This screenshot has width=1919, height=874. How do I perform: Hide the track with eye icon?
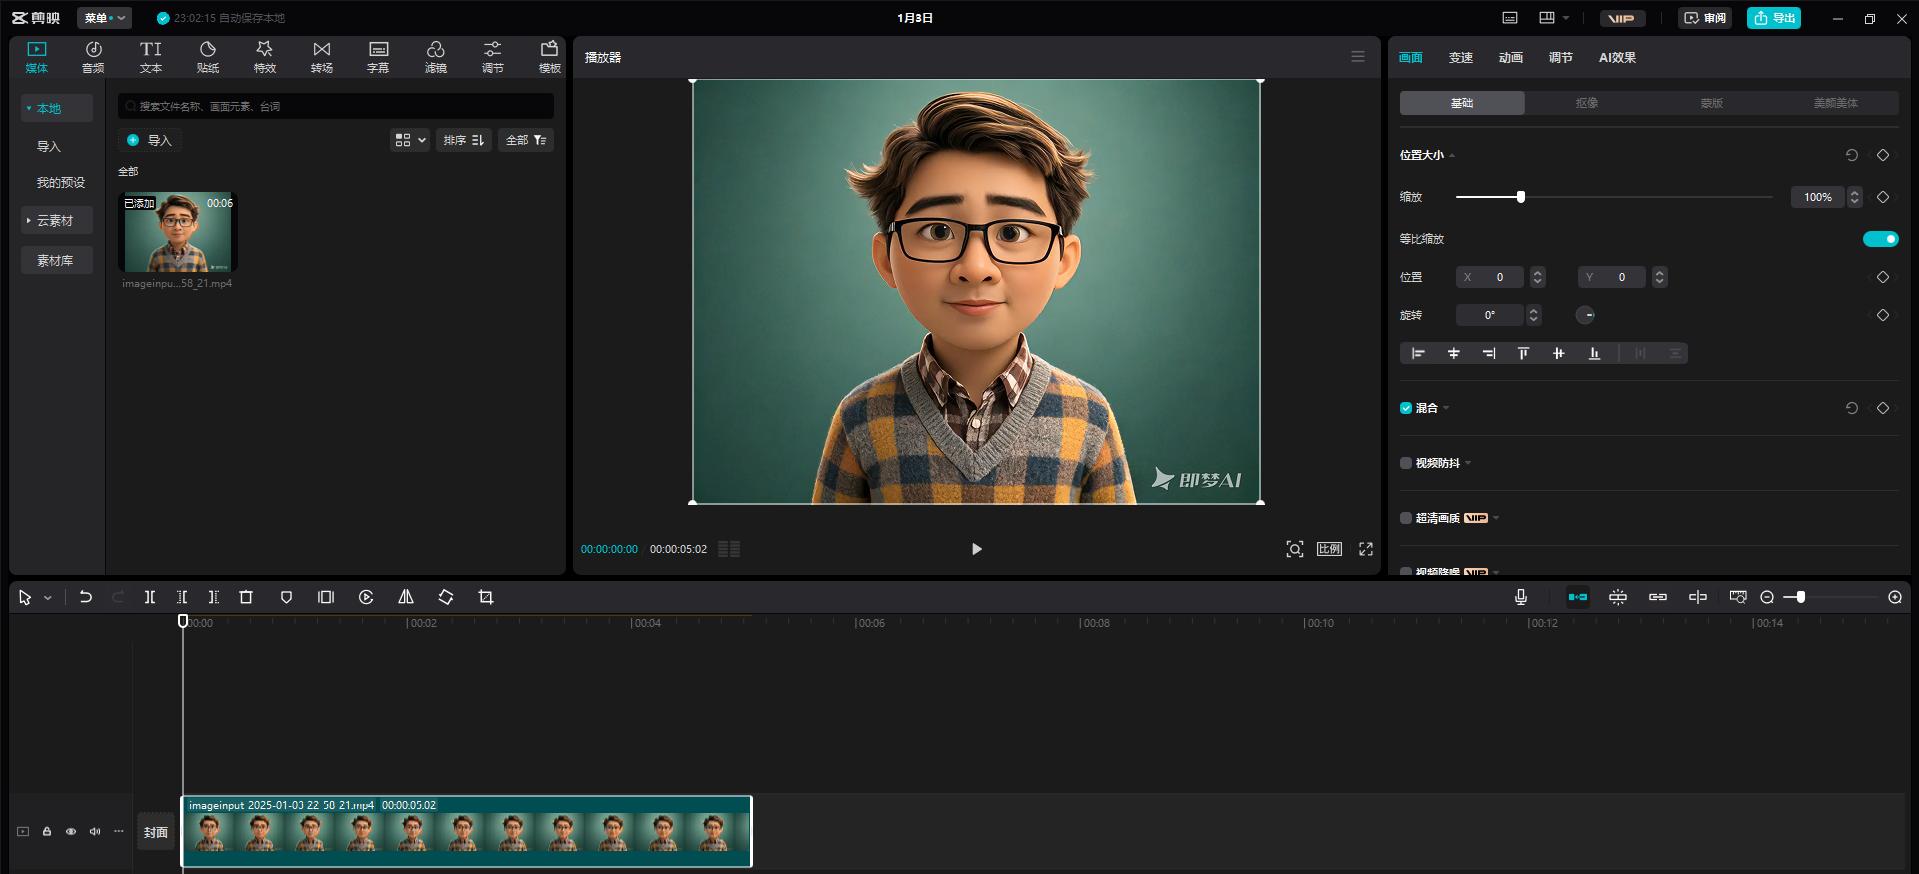point(71,831)
